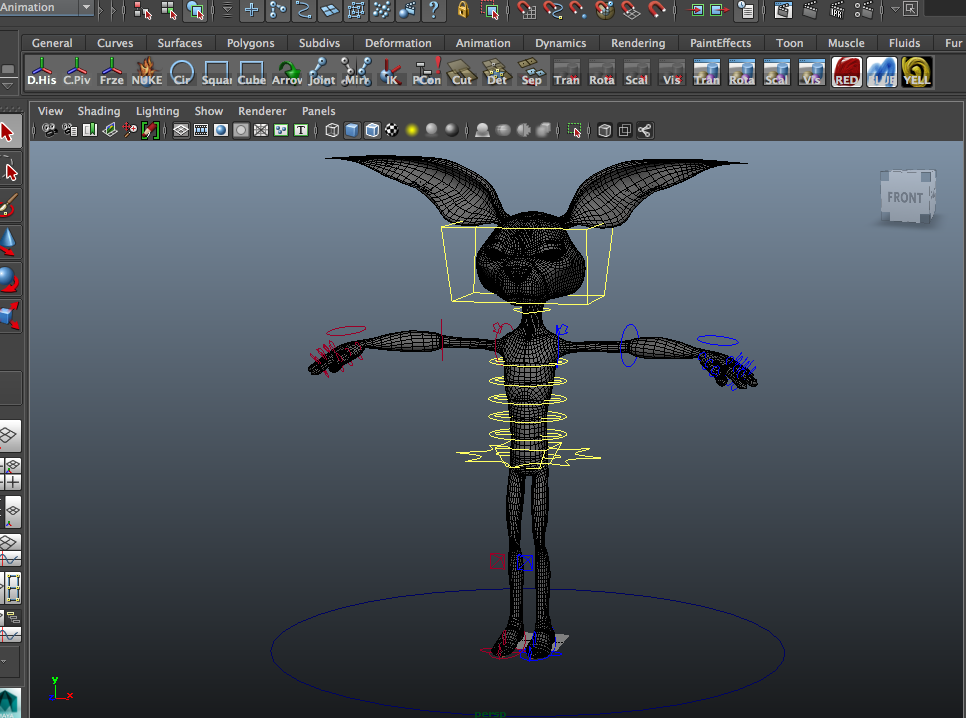Click the Paint Selection tool in toolbox
Screen dimensions: 966x718
coord(9,205)
